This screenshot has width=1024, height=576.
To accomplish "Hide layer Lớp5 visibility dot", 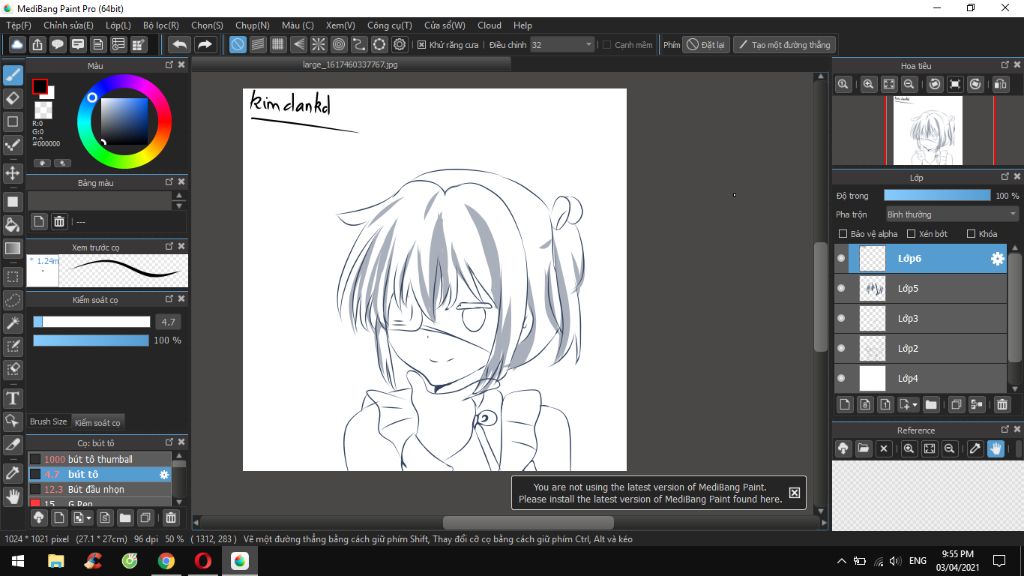I will [x=841, y=289].
